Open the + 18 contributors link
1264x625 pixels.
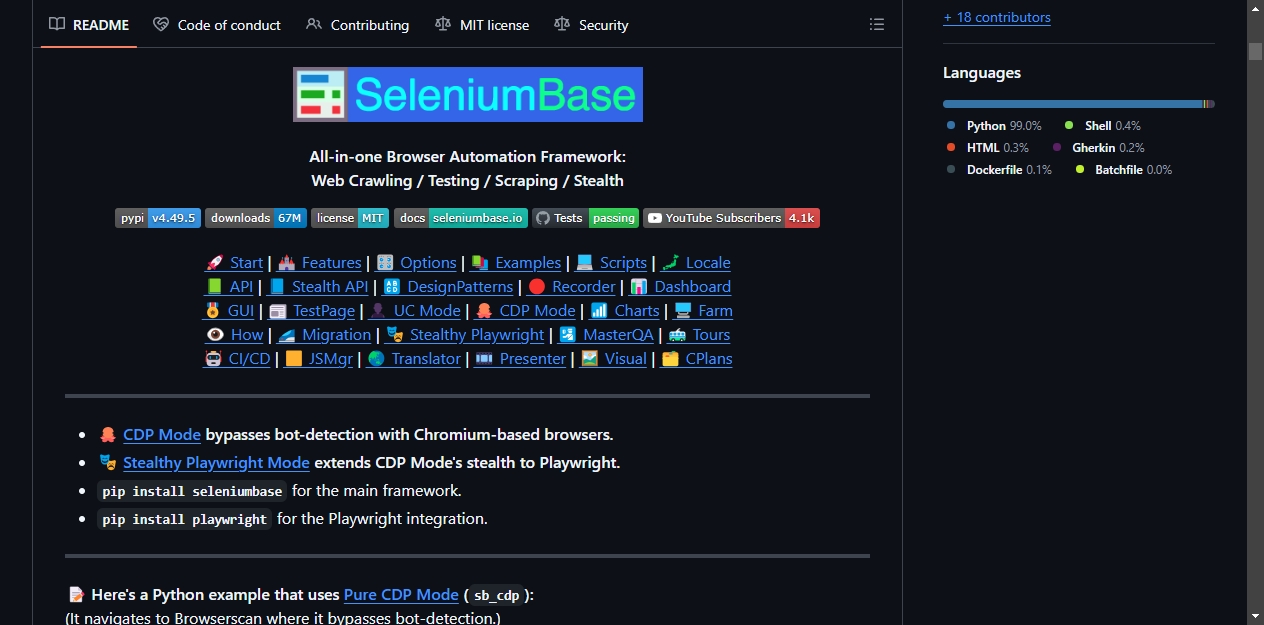click(997, 17)
